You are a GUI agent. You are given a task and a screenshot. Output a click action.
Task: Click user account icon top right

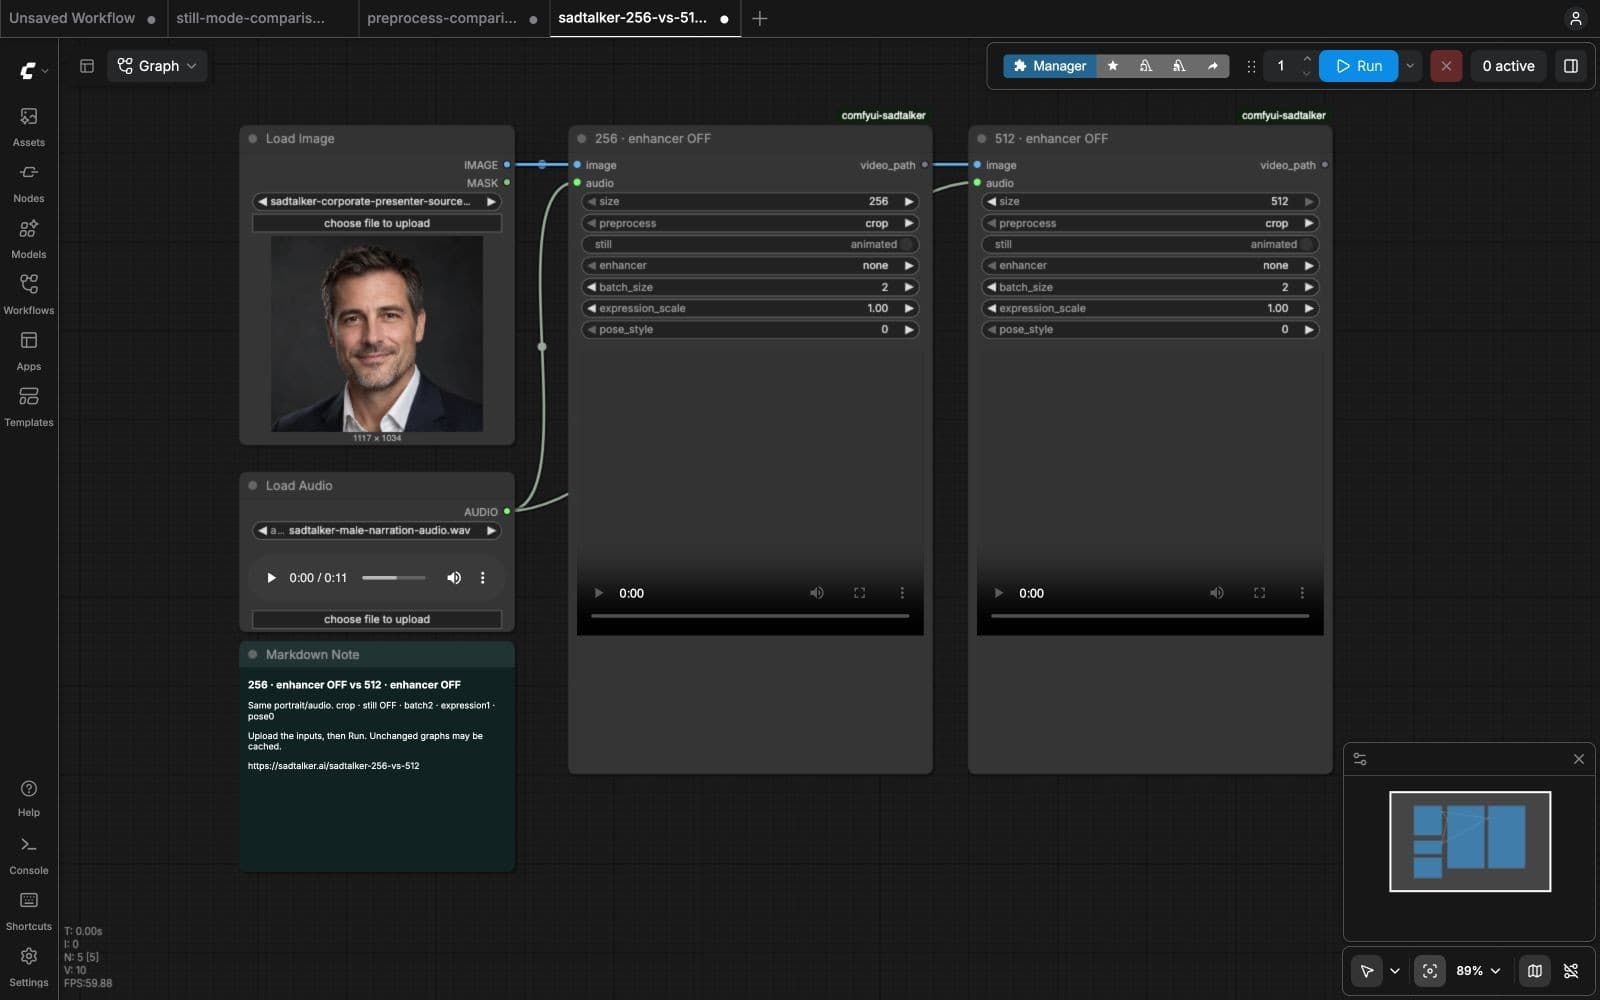(1575, 18)
